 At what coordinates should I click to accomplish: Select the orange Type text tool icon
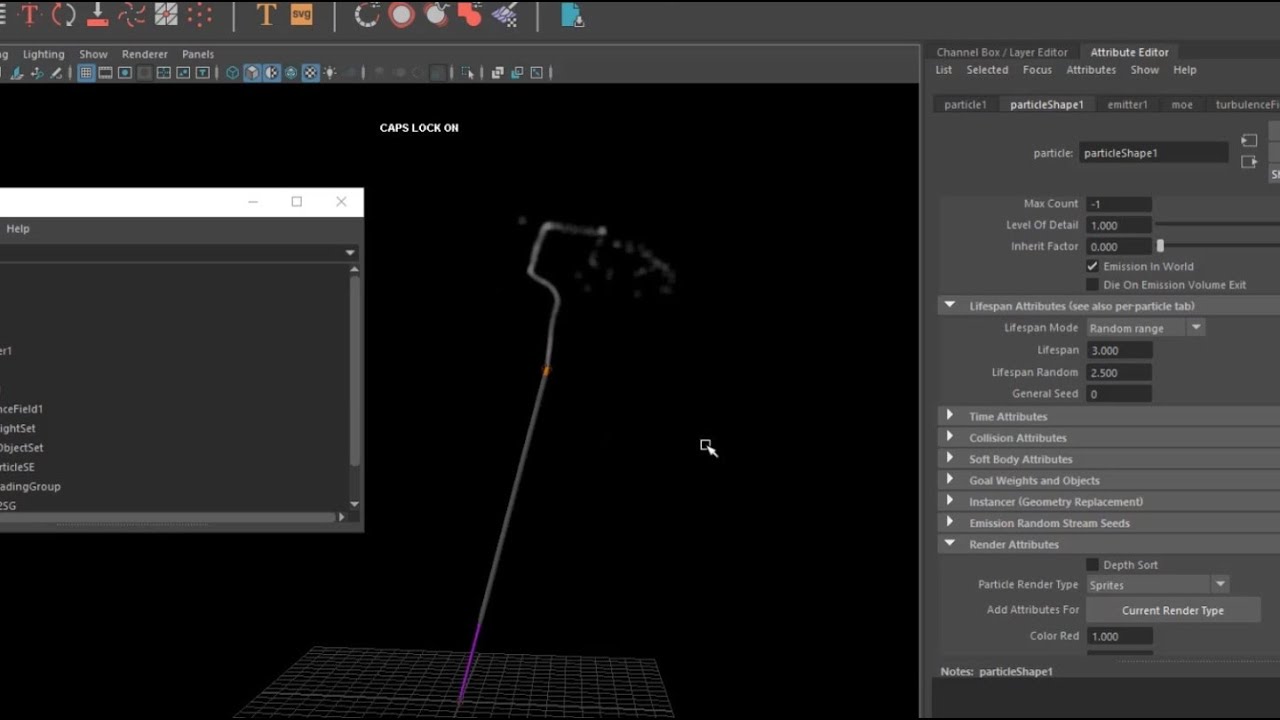pos(265,15)
